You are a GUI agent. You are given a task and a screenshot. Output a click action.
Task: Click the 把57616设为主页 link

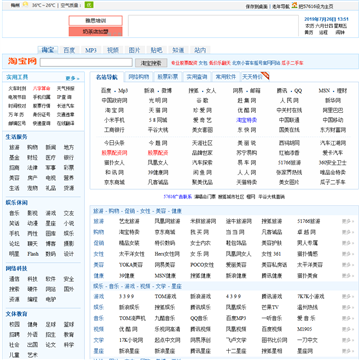[x=316, y=6]
